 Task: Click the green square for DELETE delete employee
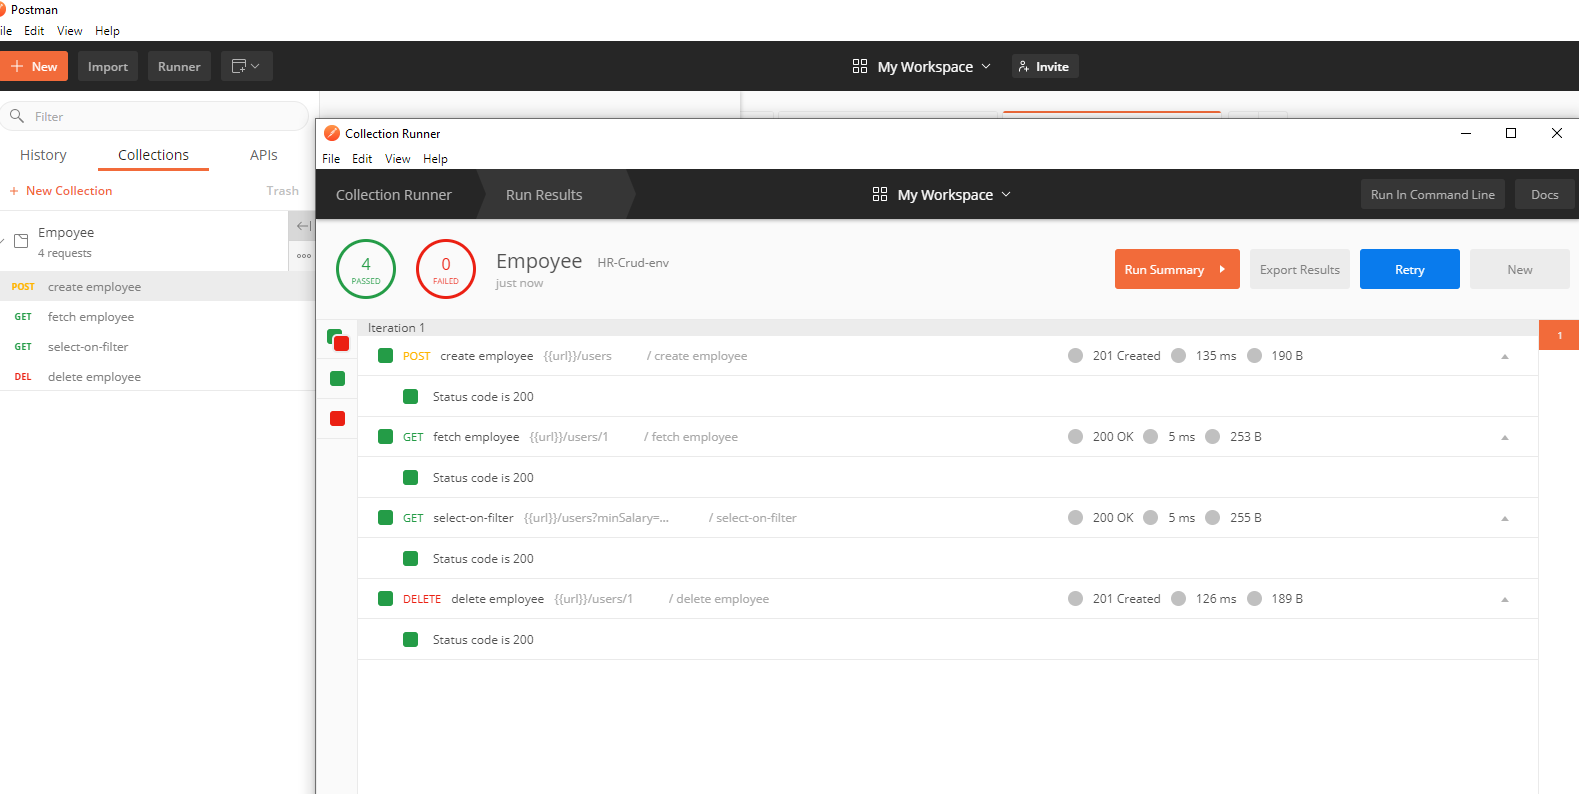pos(385,598)
